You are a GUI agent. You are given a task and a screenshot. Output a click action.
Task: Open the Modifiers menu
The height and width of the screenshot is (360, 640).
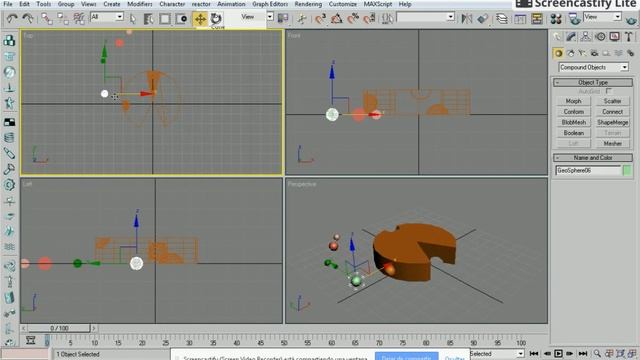140,4
